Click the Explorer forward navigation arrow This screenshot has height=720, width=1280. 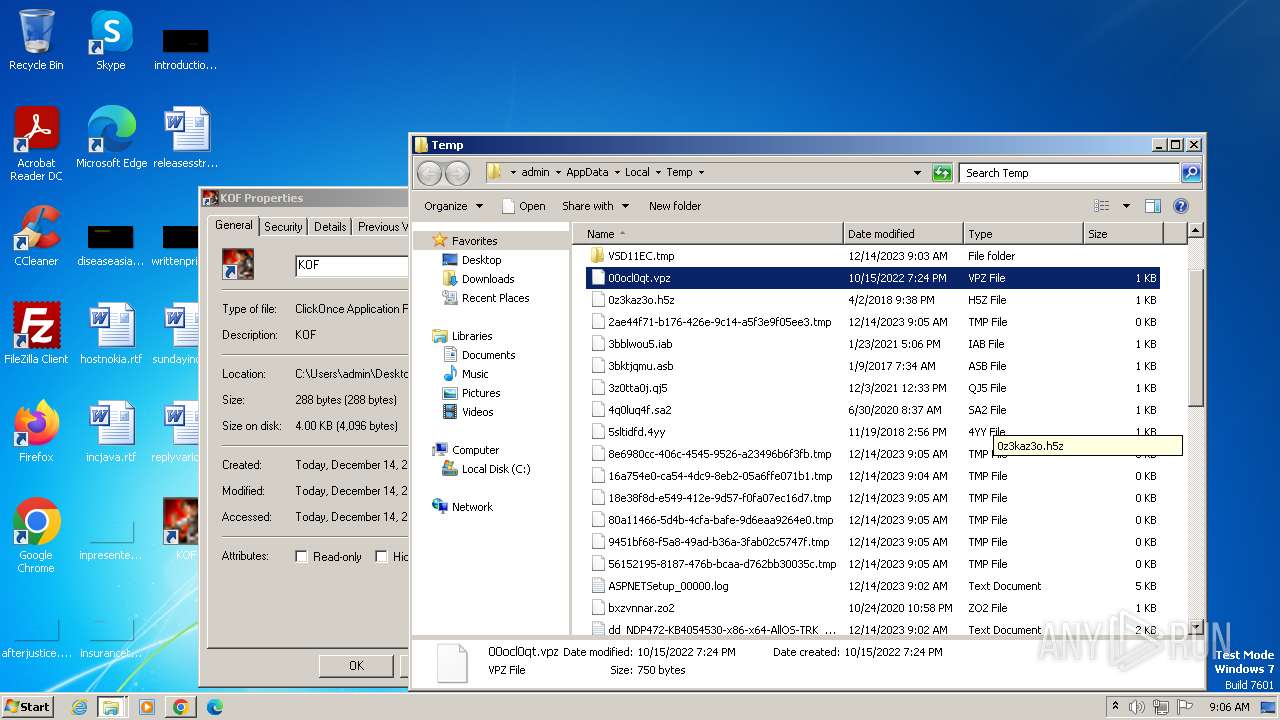pyautogui.click(x=457, y=173)
